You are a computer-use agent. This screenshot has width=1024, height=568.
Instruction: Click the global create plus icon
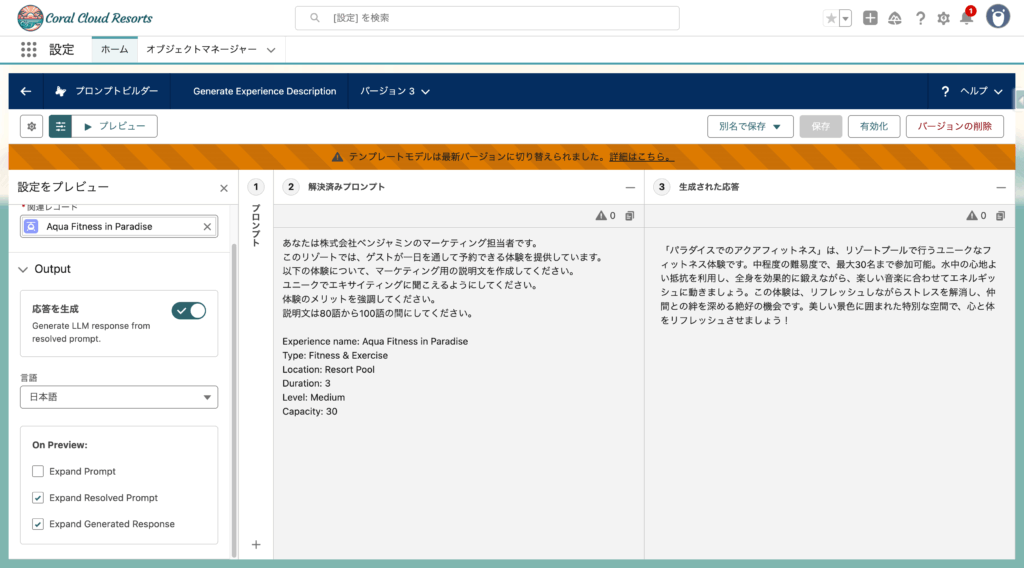click(870, 18)
